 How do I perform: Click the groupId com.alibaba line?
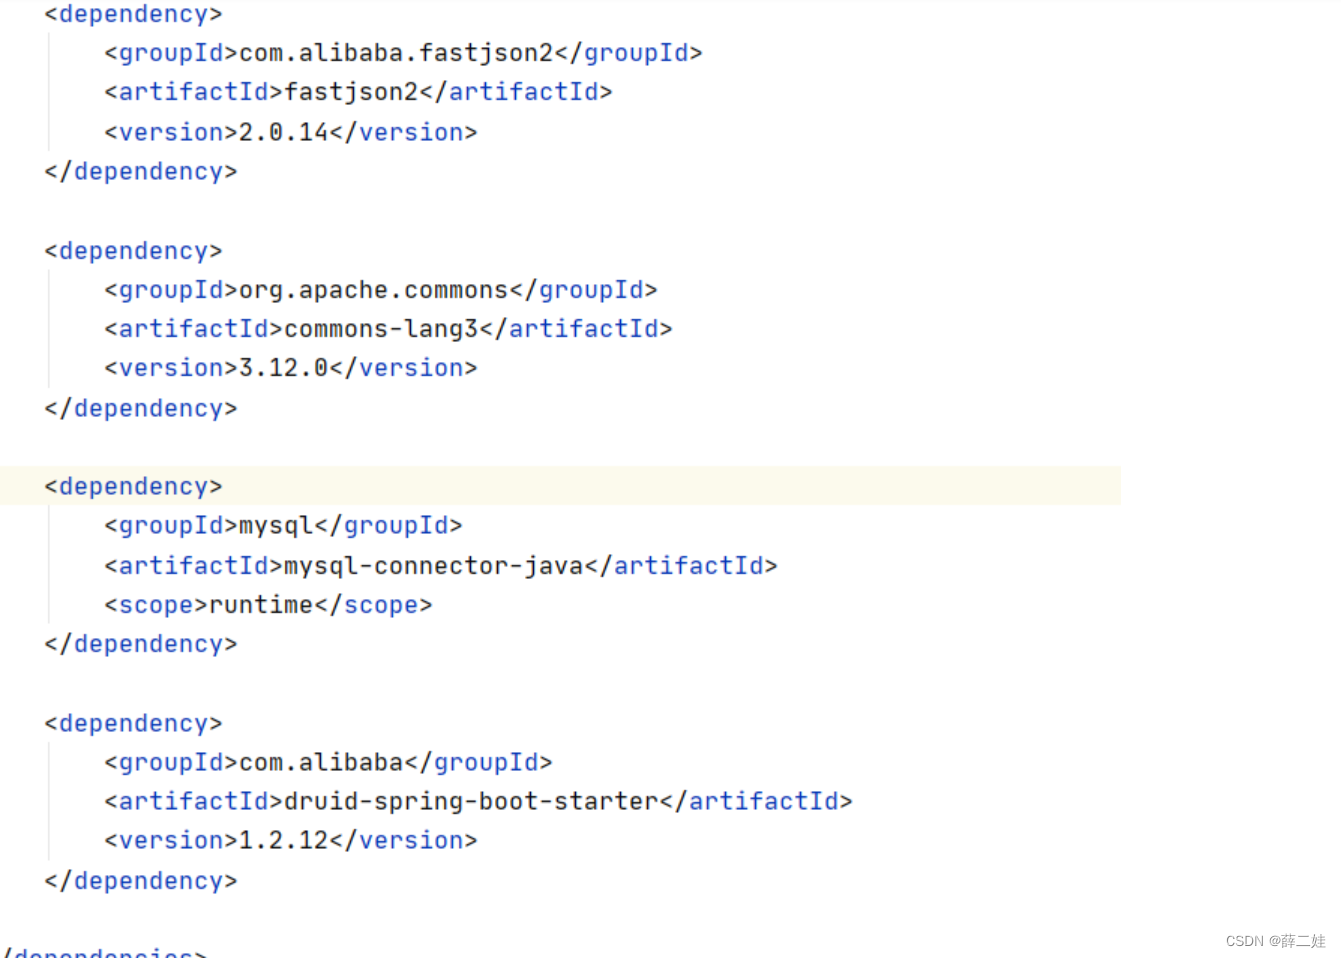click(x=328, y=763)
